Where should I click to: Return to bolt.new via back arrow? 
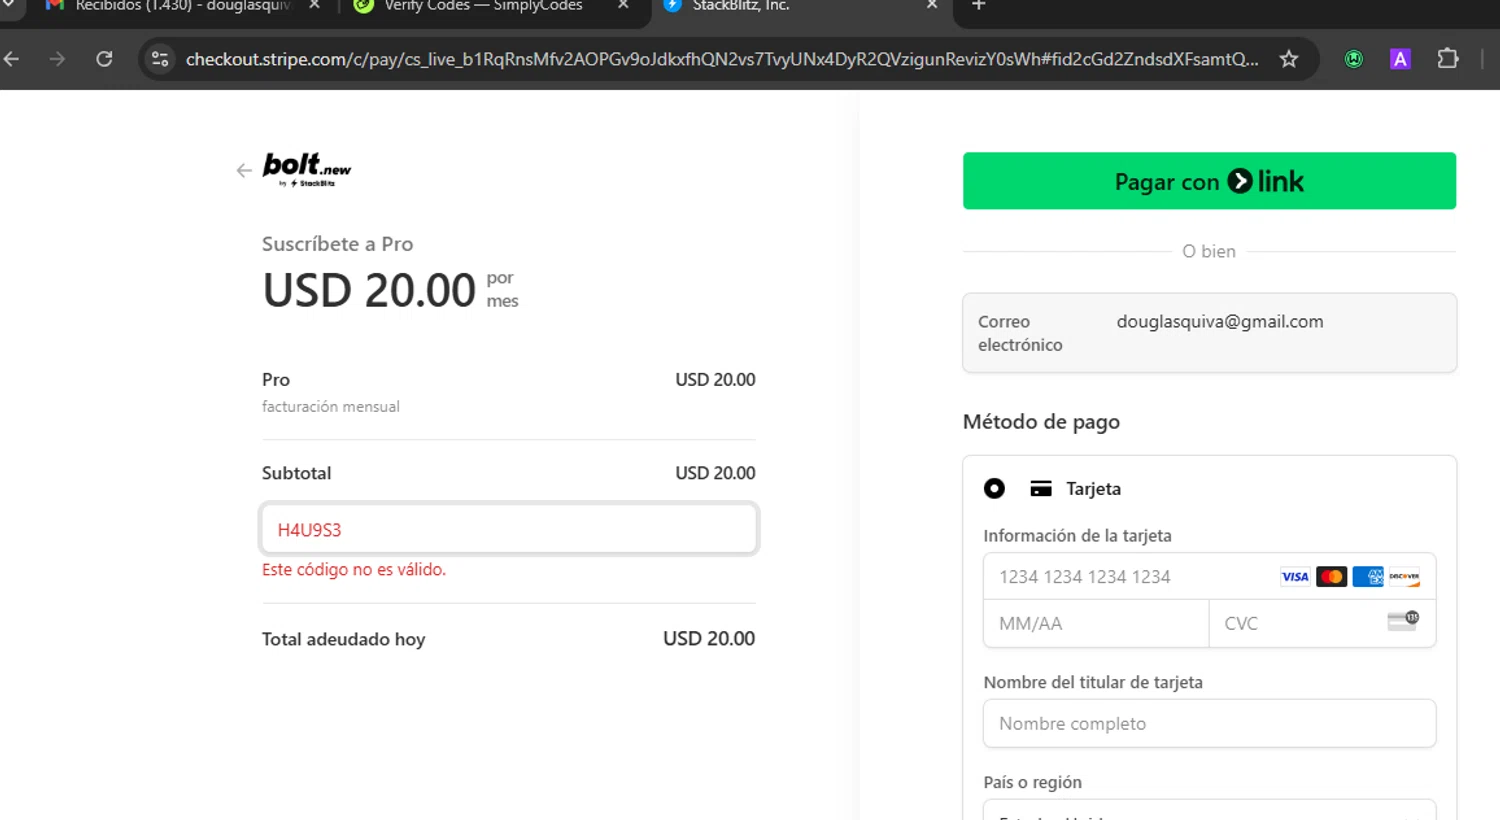[x=244, y=170]
